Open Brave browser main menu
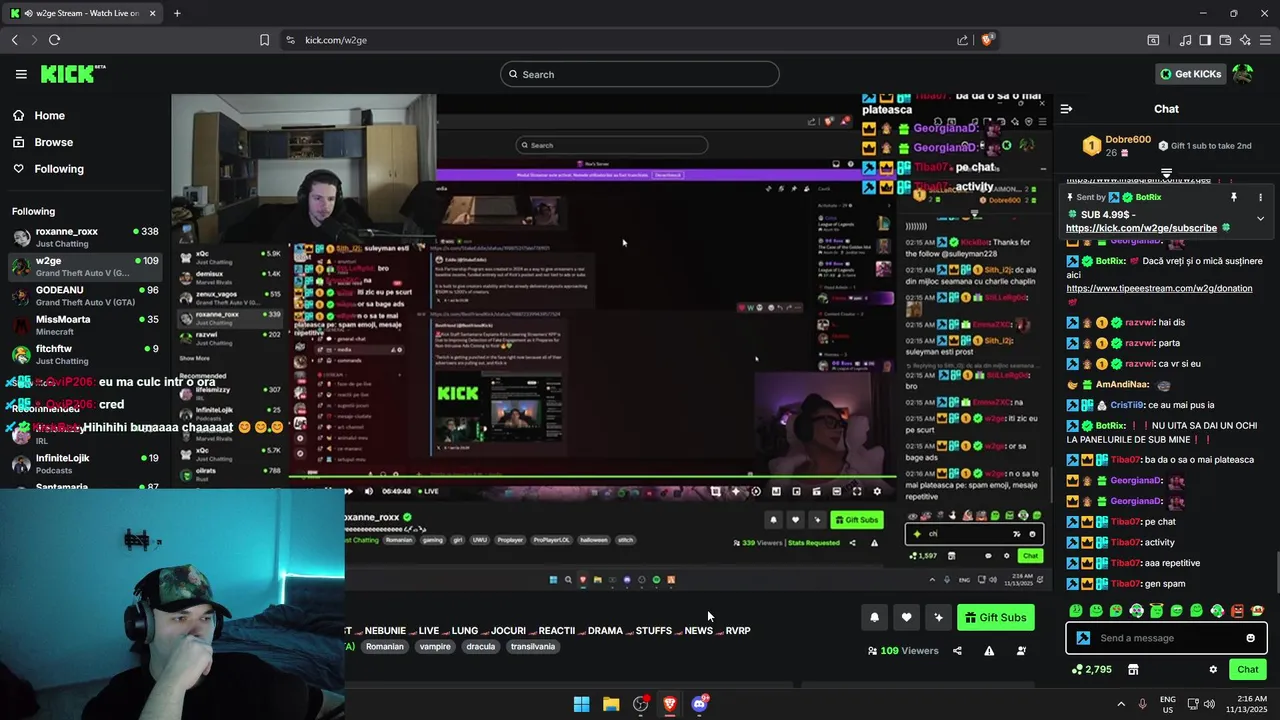1280x720 pixels. coord(1265,40)
